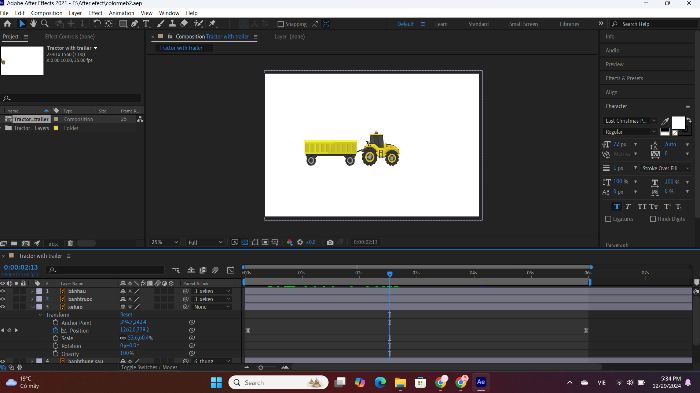Toggle Faux Bold in Character panel
The width and height of the screenshot is (700, 393).
(x=617, y=206)
